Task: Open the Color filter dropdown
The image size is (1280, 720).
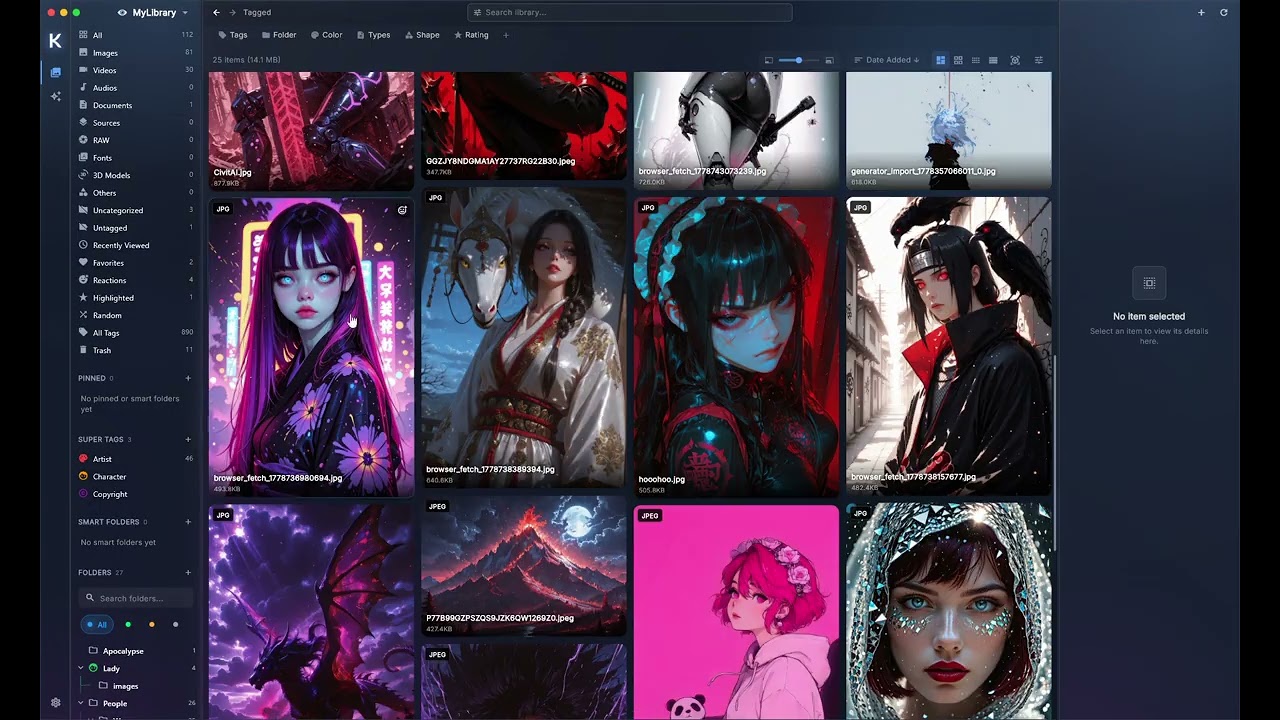Action: (326, 35)
